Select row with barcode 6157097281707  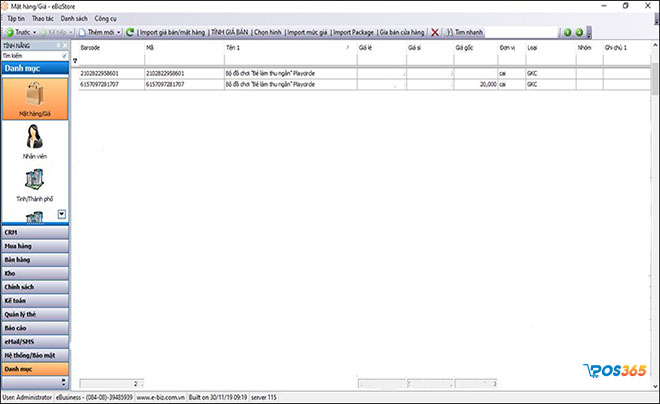pos(365,84)
